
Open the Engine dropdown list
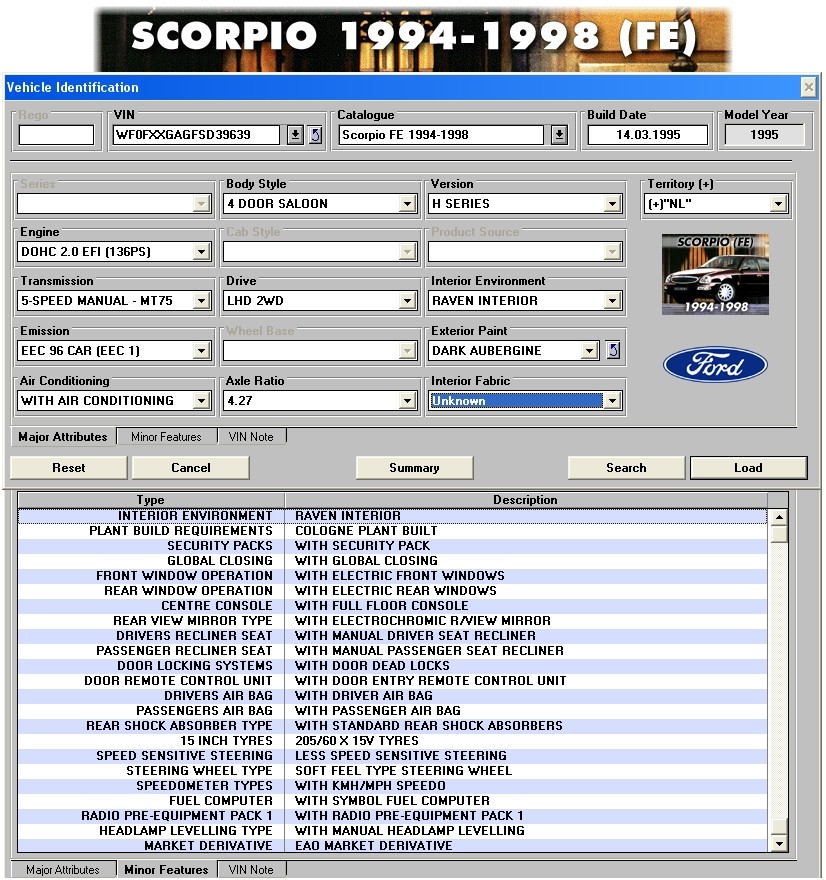click(201, 252)
